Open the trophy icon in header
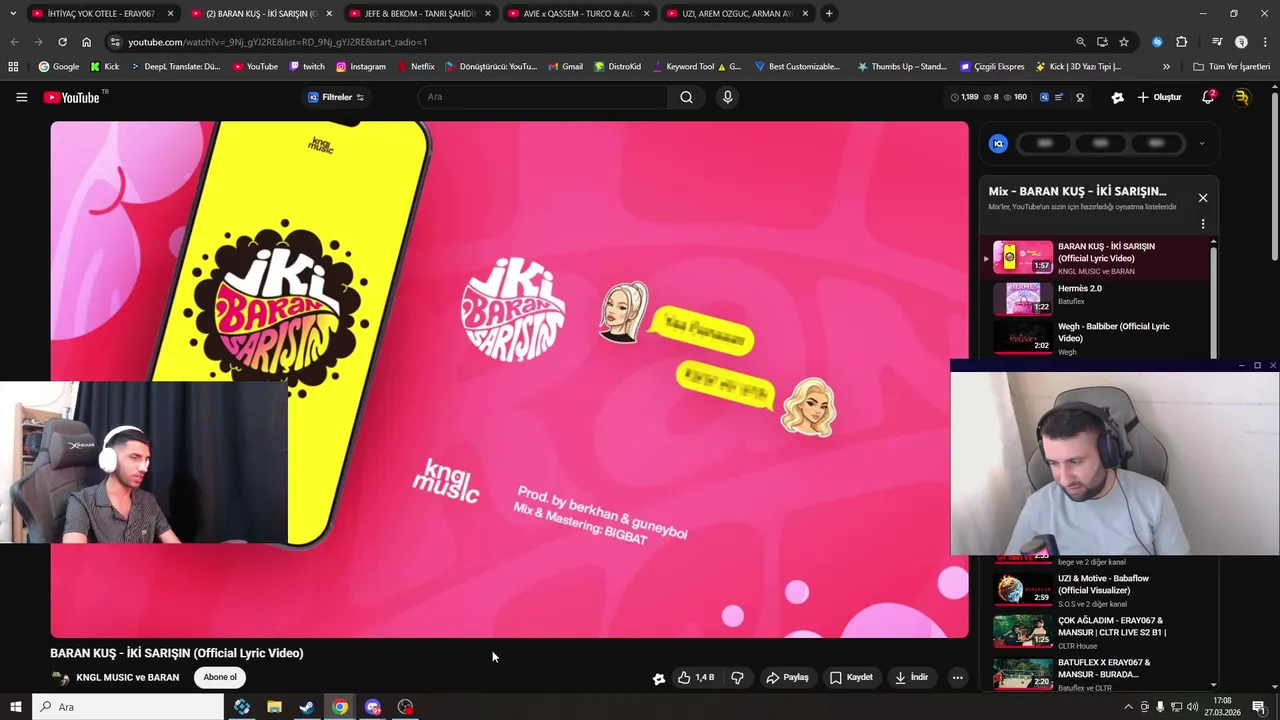Screen dimensions: 1280x720 tap(1080, 97)
